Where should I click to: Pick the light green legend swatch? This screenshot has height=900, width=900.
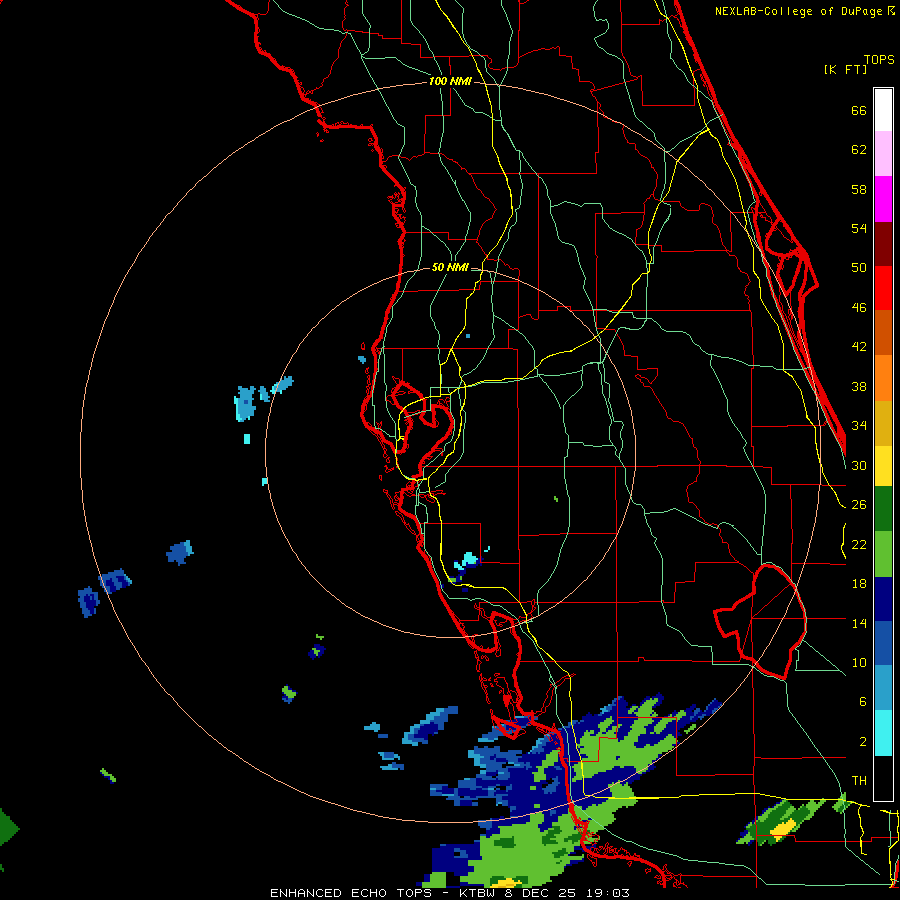[883, 554]
